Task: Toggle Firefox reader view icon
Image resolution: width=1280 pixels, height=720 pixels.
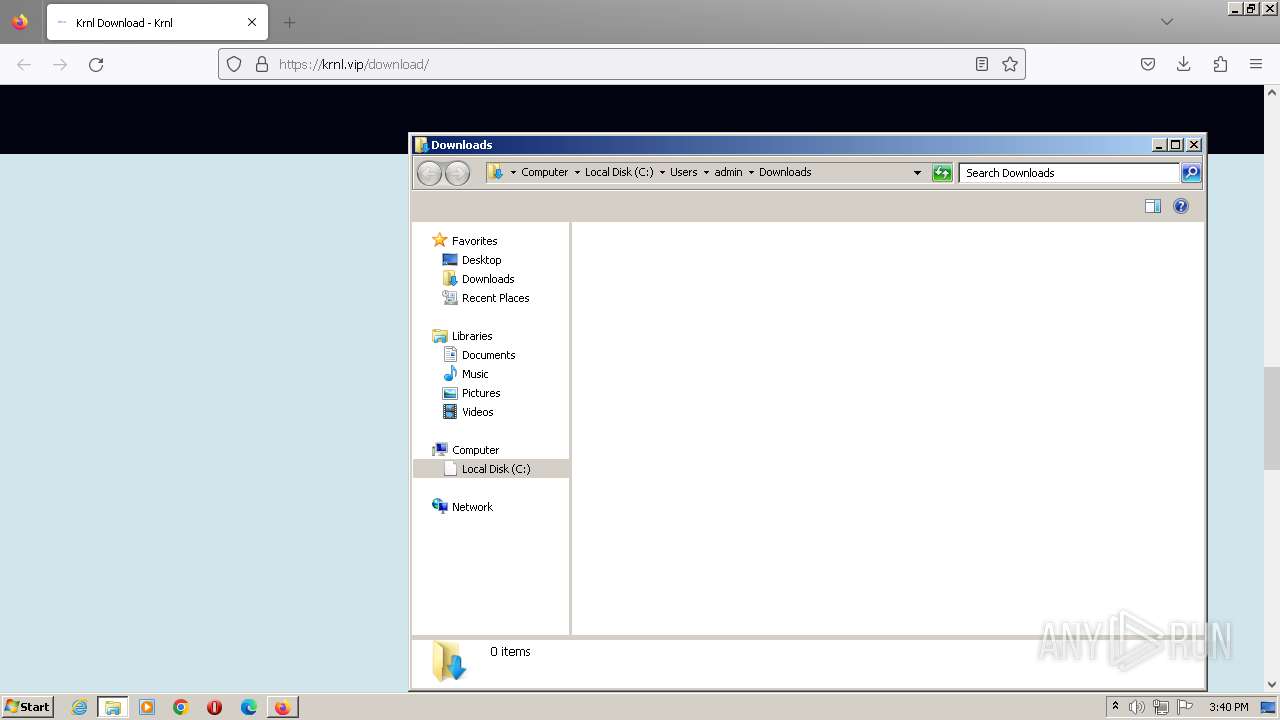Action: tap(982, 64)
